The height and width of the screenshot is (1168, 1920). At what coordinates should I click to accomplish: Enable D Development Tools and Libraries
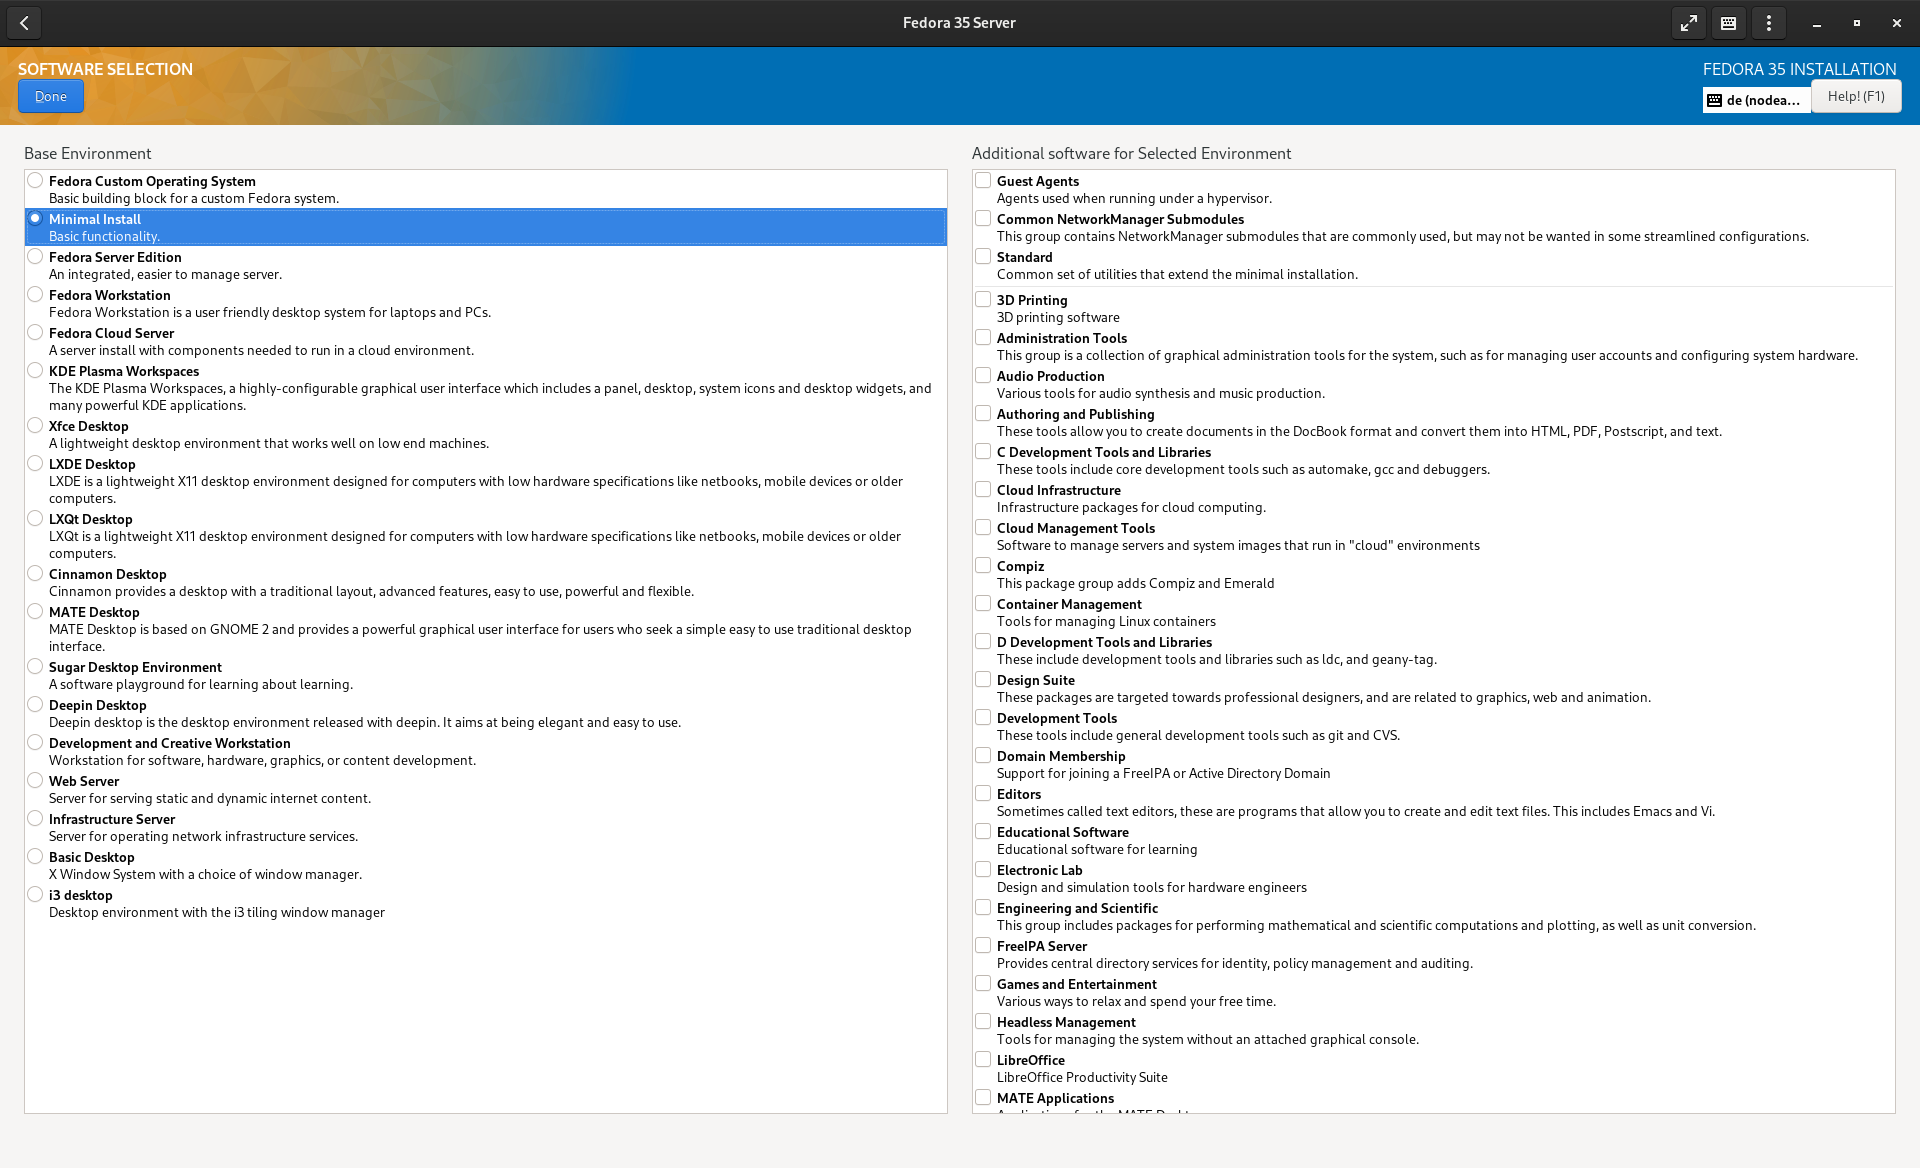(983, 642)
